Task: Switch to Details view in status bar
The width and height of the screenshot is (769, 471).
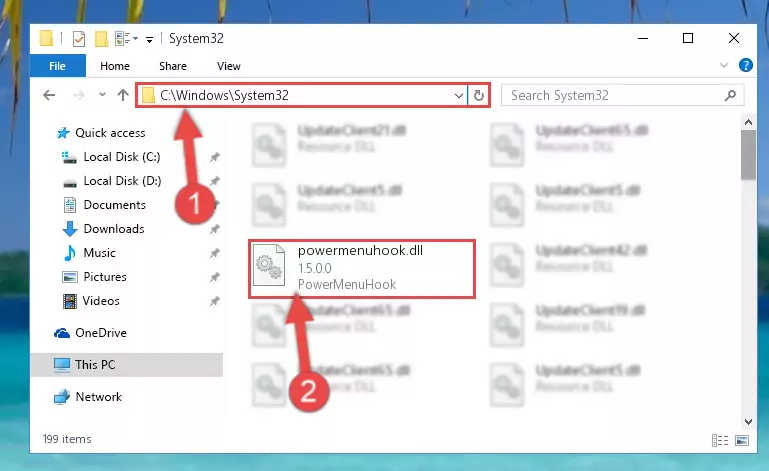Action: coord(719,440)
